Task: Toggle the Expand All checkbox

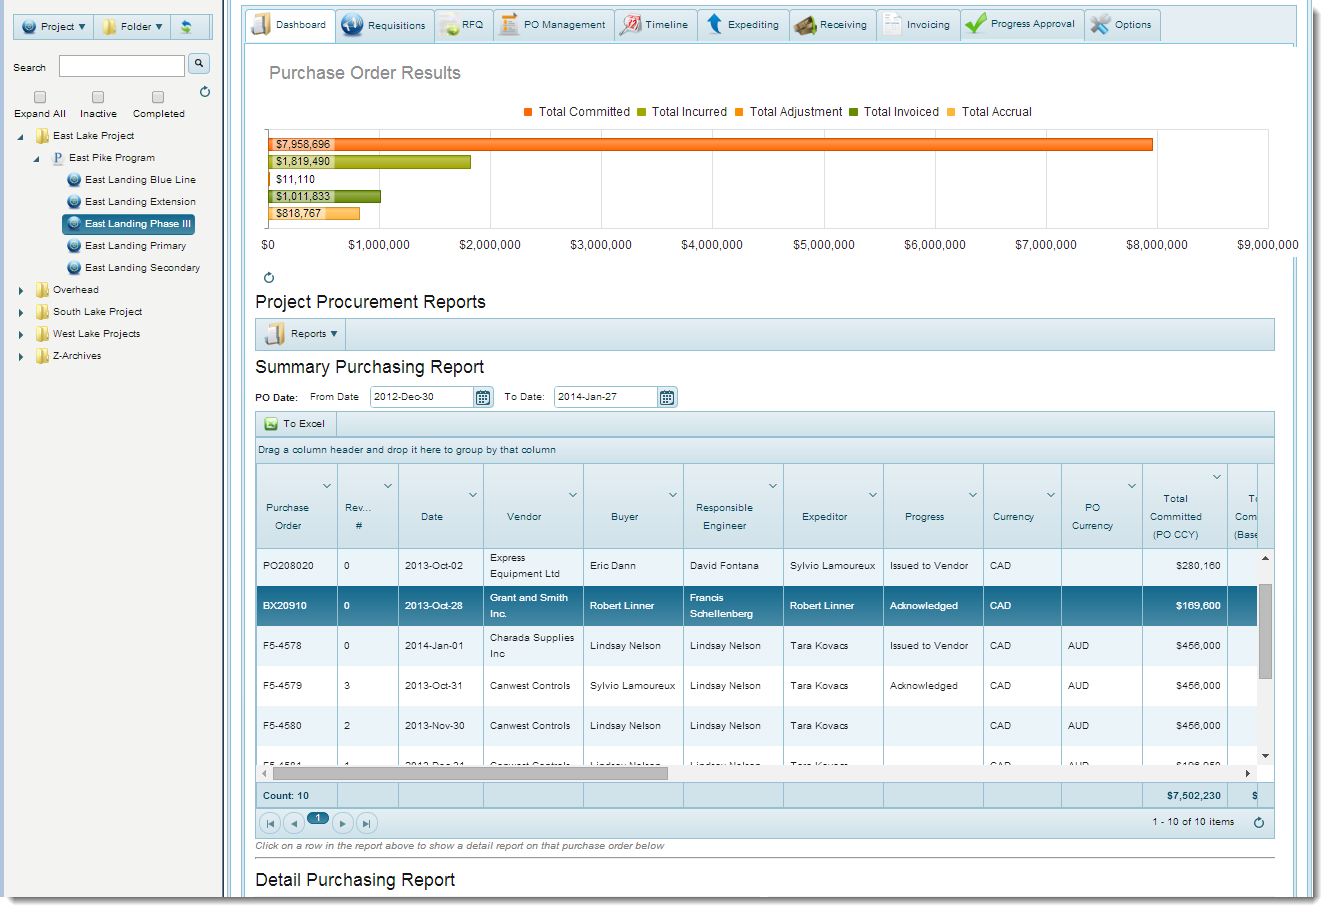Action: click(x=40, y=97)
